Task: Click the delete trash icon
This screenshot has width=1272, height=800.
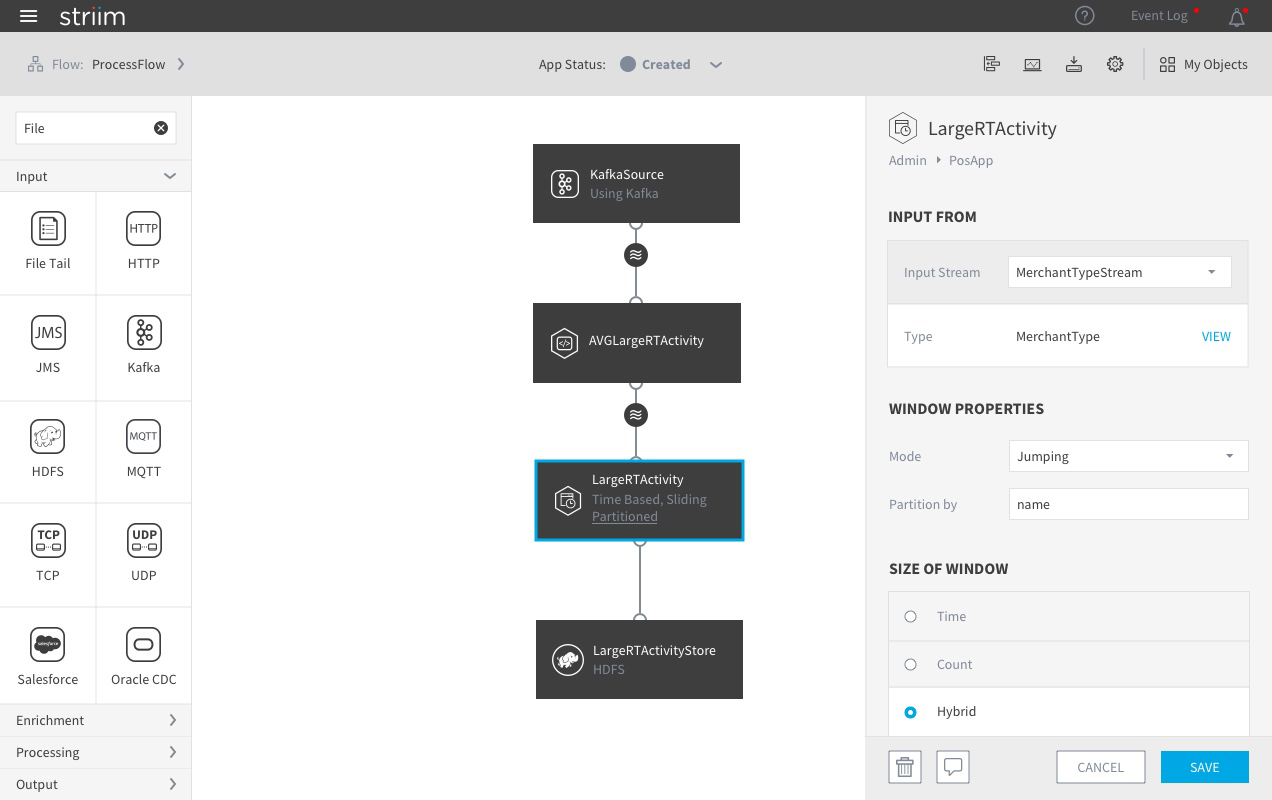Action: coord(905,767)
